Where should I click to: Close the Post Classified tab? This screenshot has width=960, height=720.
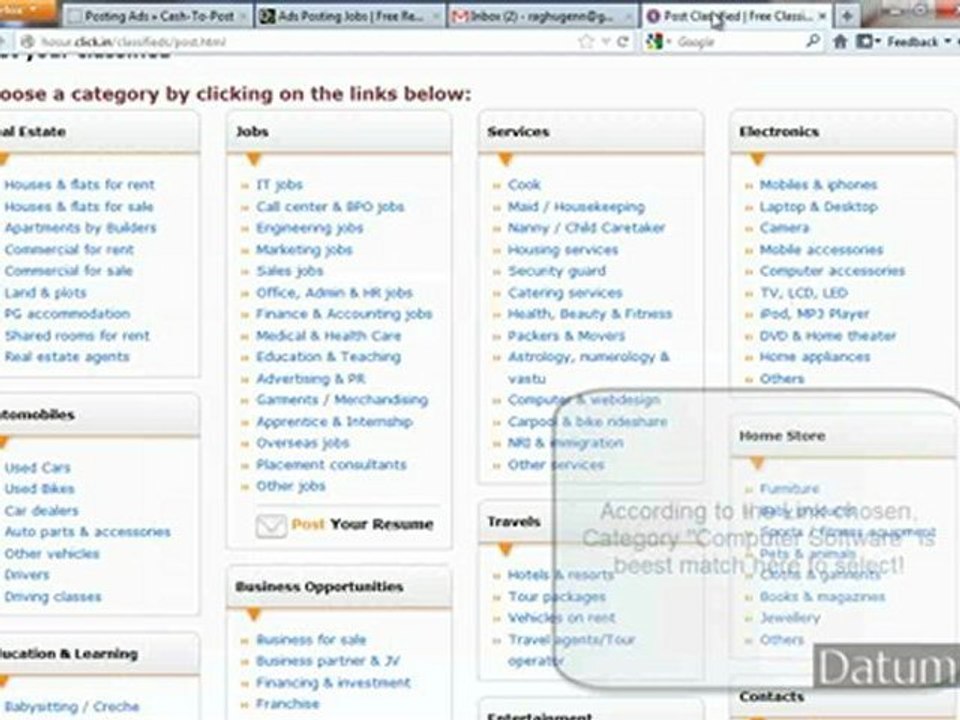pyautogui.click(x=822, y=17)
